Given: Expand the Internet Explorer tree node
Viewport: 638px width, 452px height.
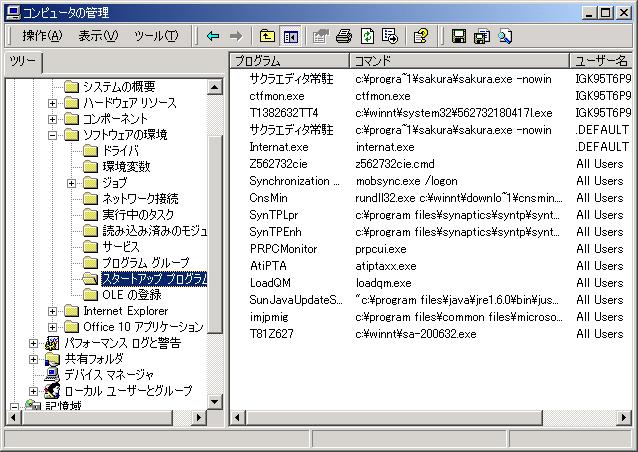Looking at the screenshot, I should tap(53, 311).
